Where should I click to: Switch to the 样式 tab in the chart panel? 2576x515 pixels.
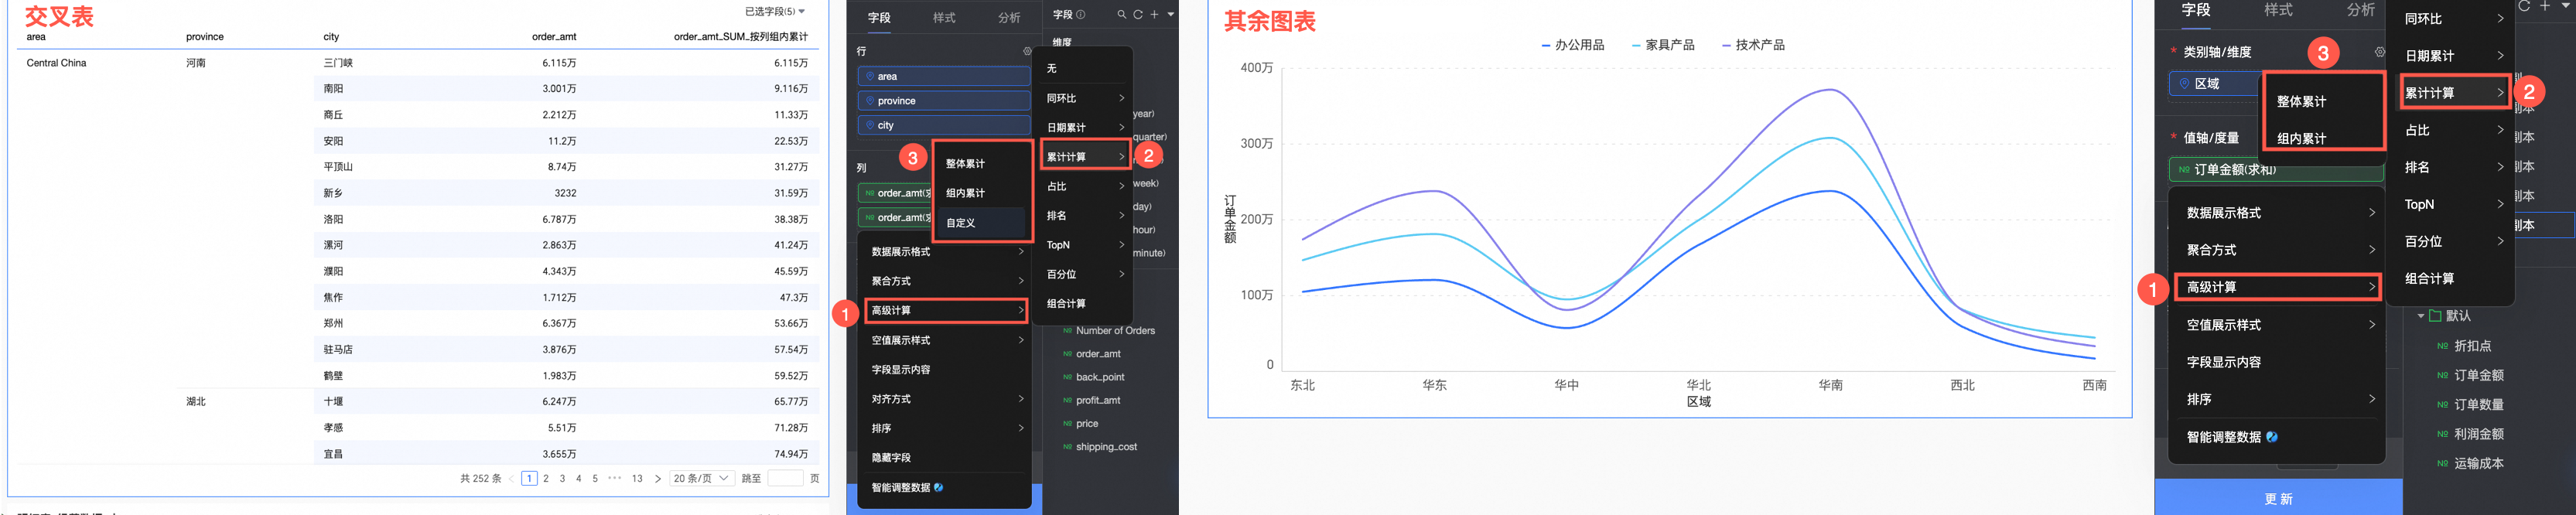click(x=2278, y=10)
